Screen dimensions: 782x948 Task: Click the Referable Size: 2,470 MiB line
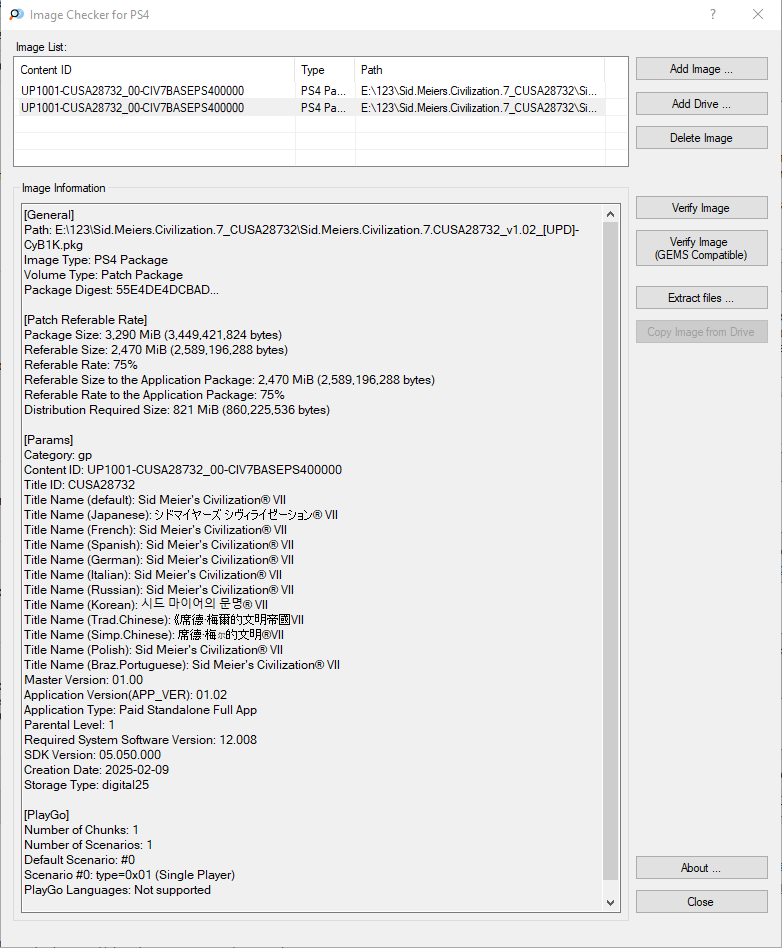(156, 350)
